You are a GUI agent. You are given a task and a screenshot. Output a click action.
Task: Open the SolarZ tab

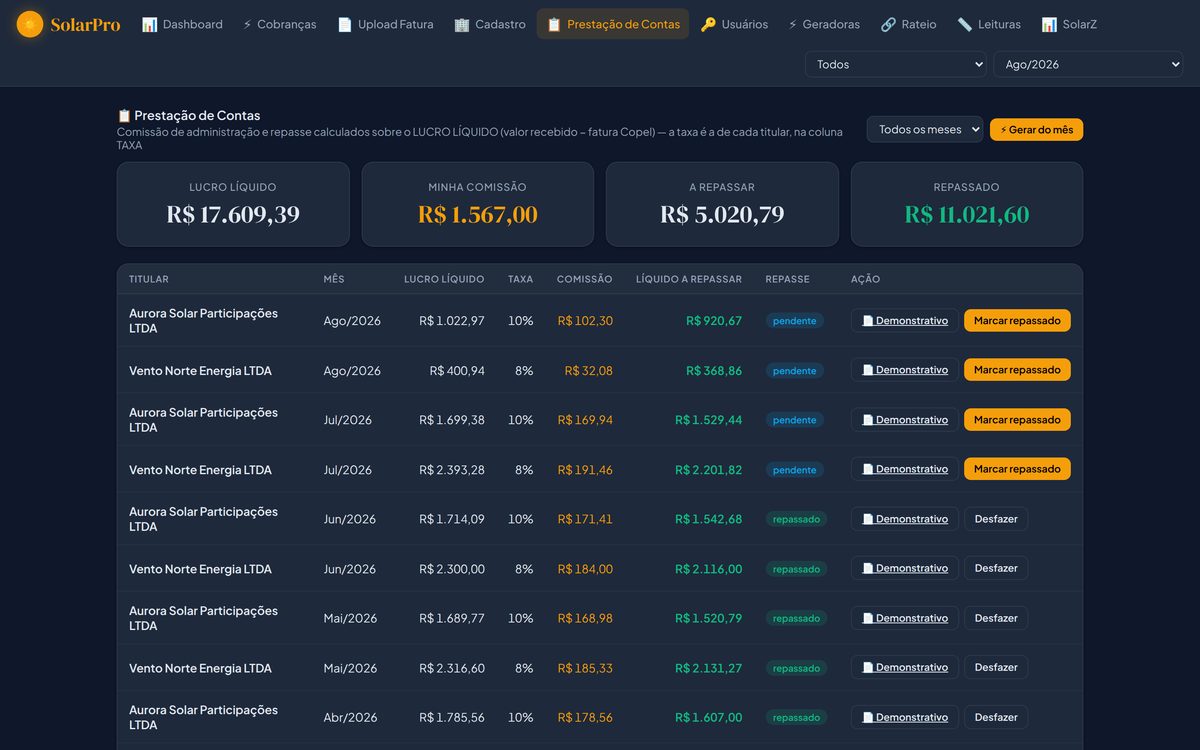(1069, 24)
